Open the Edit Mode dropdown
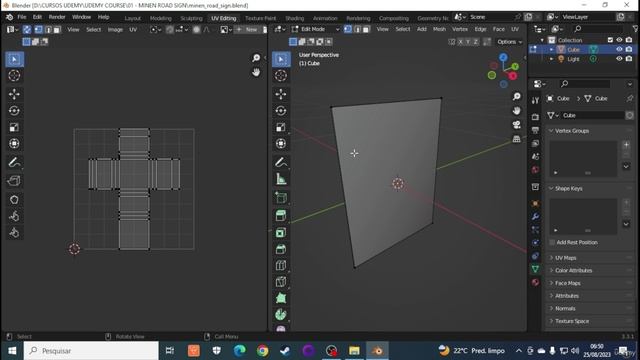 click(316, 29)
